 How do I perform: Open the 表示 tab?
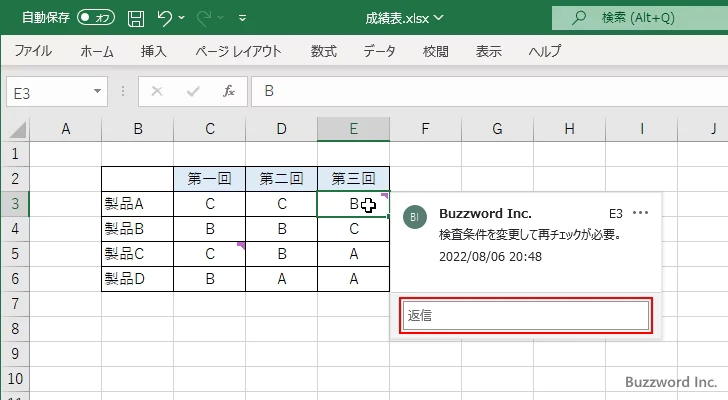489,51
